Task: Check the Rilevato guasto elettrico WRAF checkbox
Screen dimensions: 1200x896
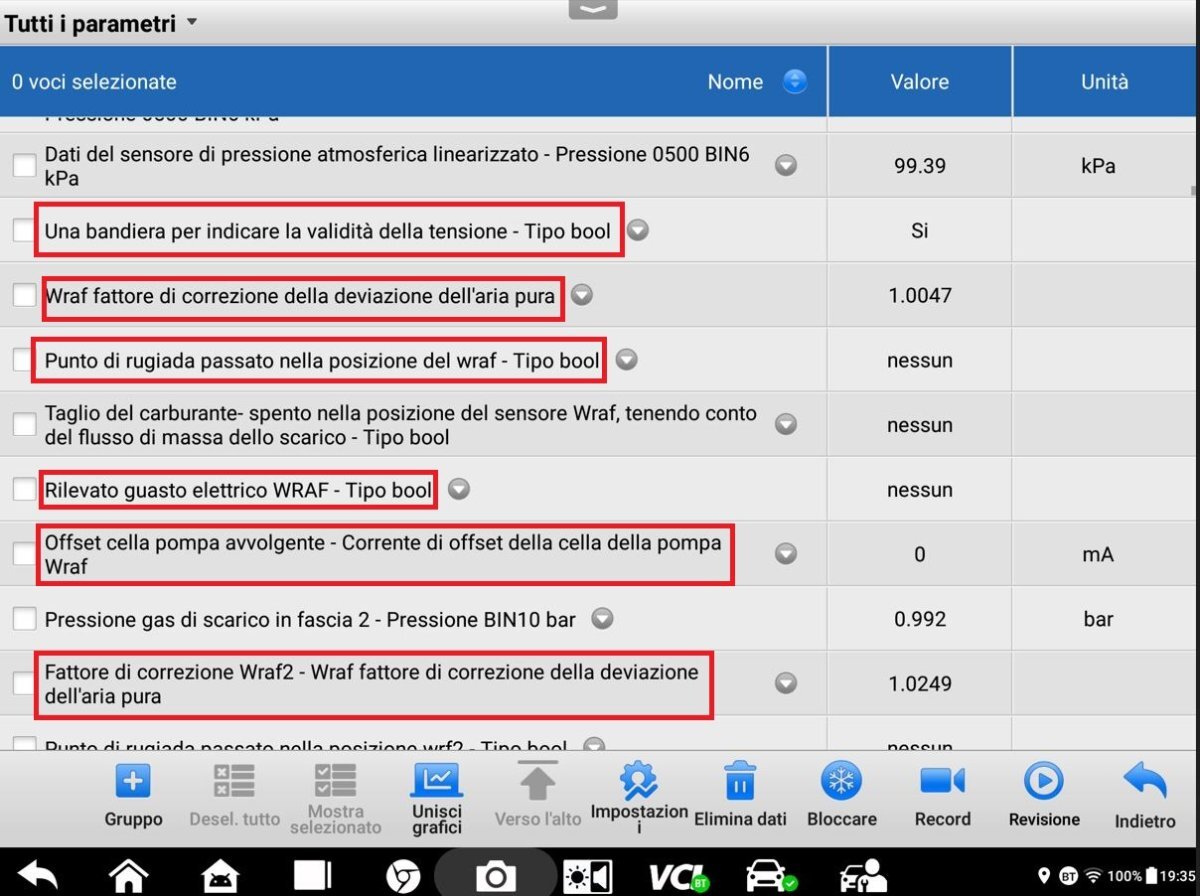Action: coord(24,490)
